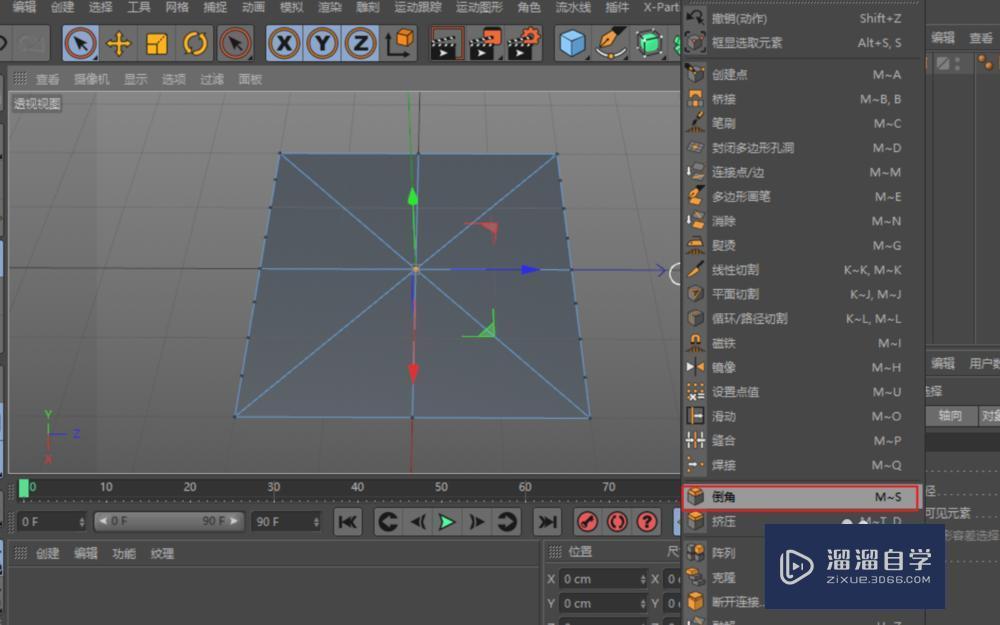Click the 0 F–90 F preview range slider
The height and width of the screenshot is (625, 1000).
coord(168,521)
